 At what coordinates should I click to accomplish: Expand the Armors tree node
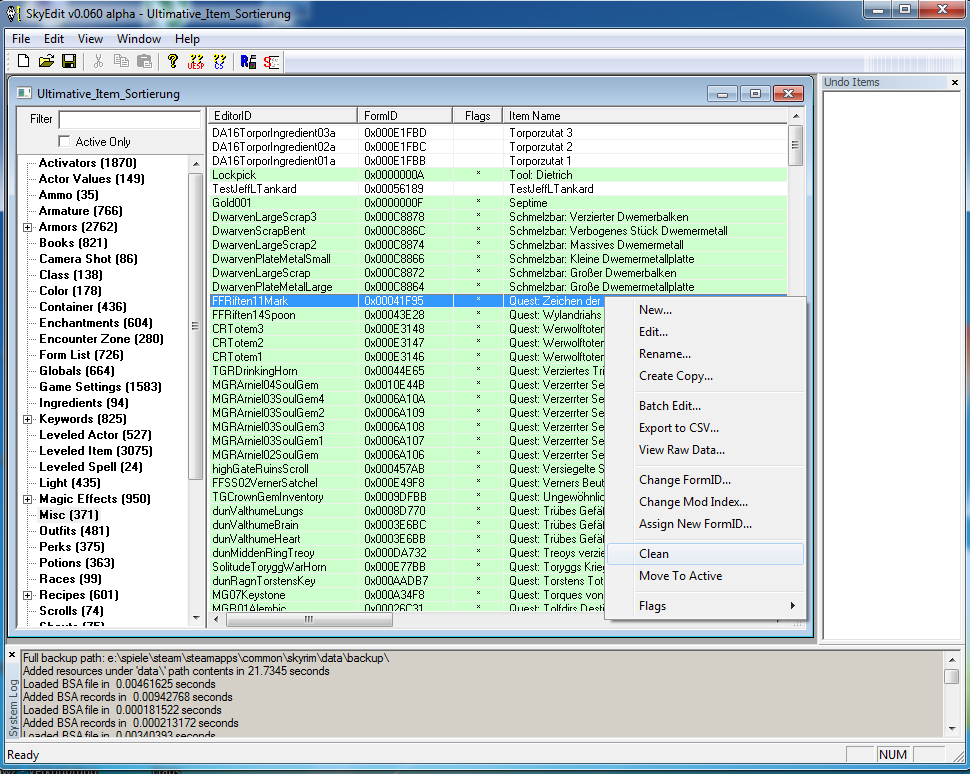coord(28,227)
